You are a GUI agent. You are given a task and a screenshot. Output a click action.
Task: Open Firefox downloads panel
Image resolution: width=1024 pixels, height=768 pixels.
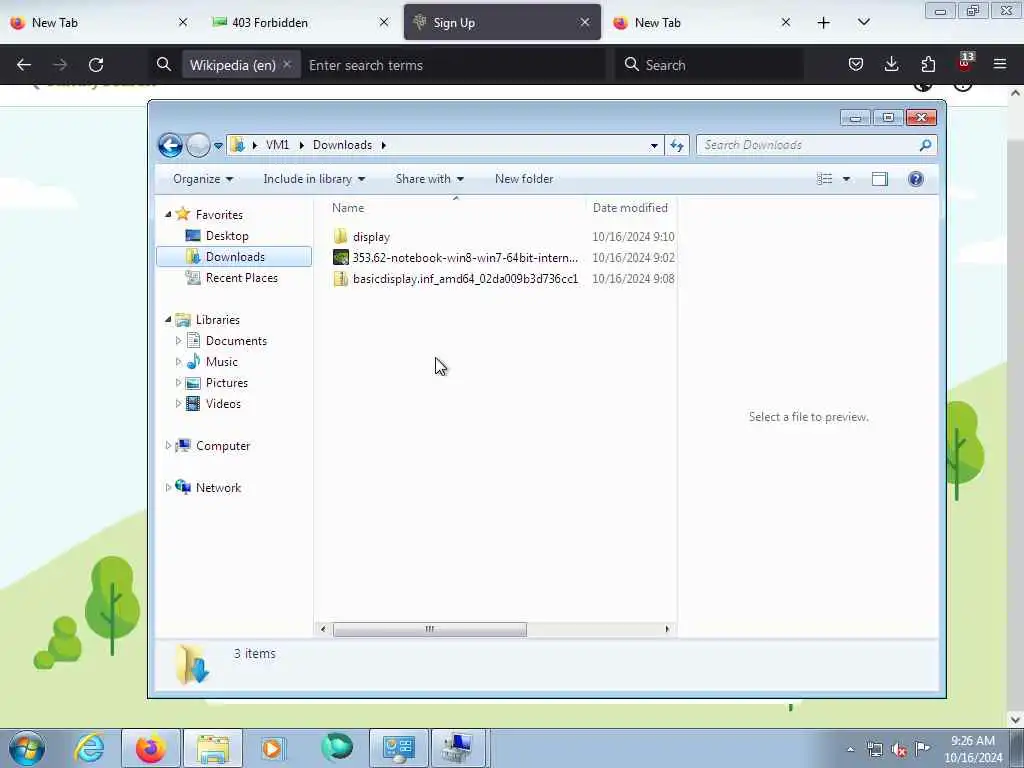pos(891,65)
